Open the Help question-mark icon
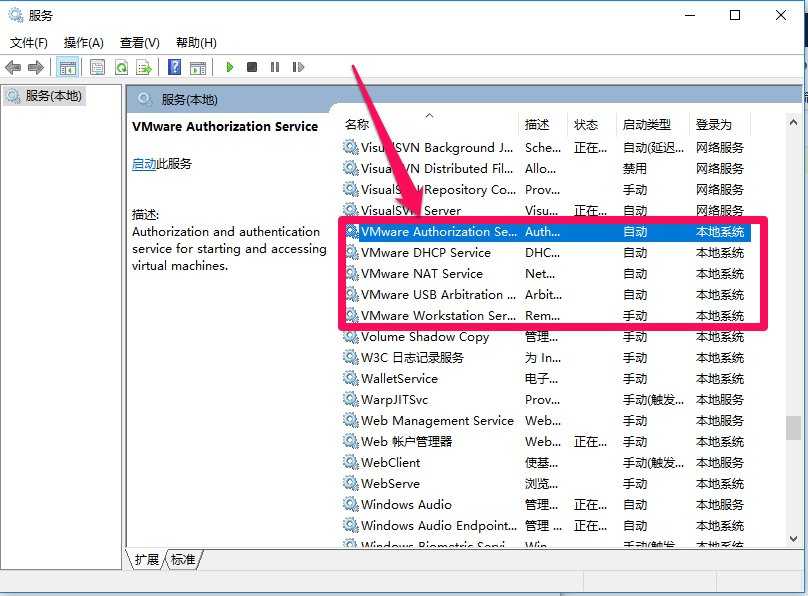 pyautogui.click(x=175, y=67)
